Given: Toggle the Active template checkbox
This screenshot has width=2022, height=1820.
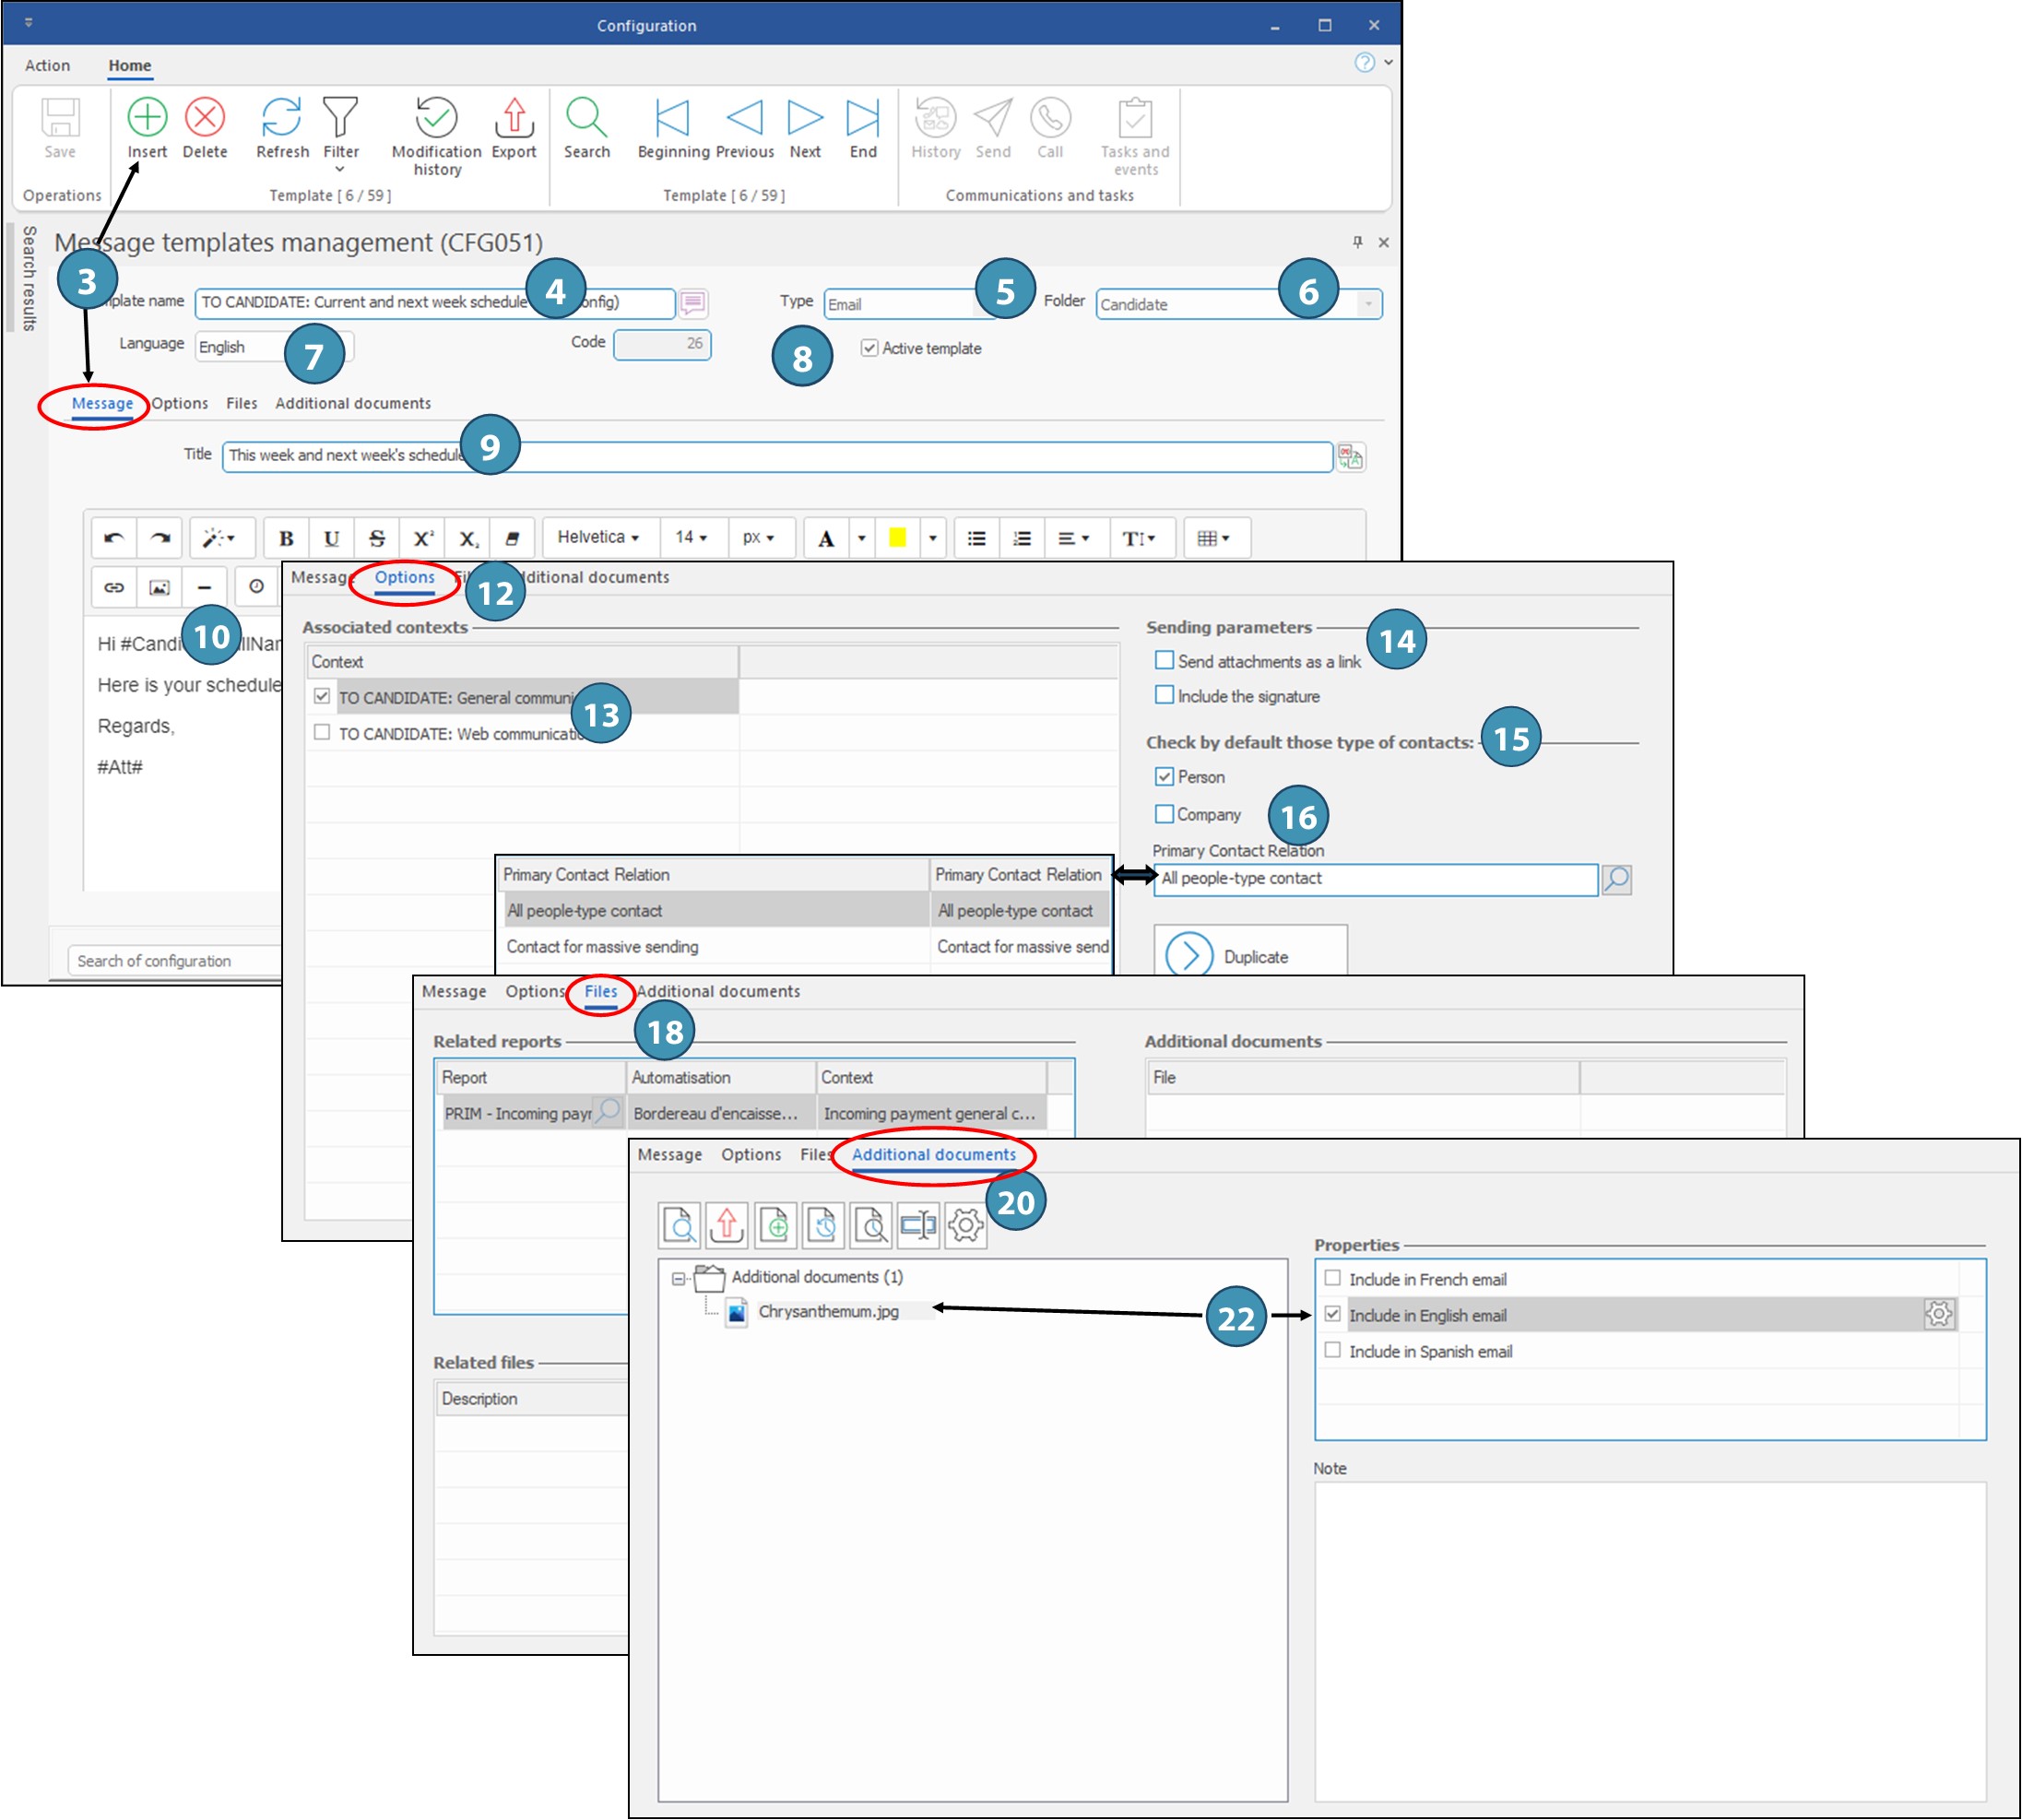Looking at the screenshot, I should tap(870, 348).
